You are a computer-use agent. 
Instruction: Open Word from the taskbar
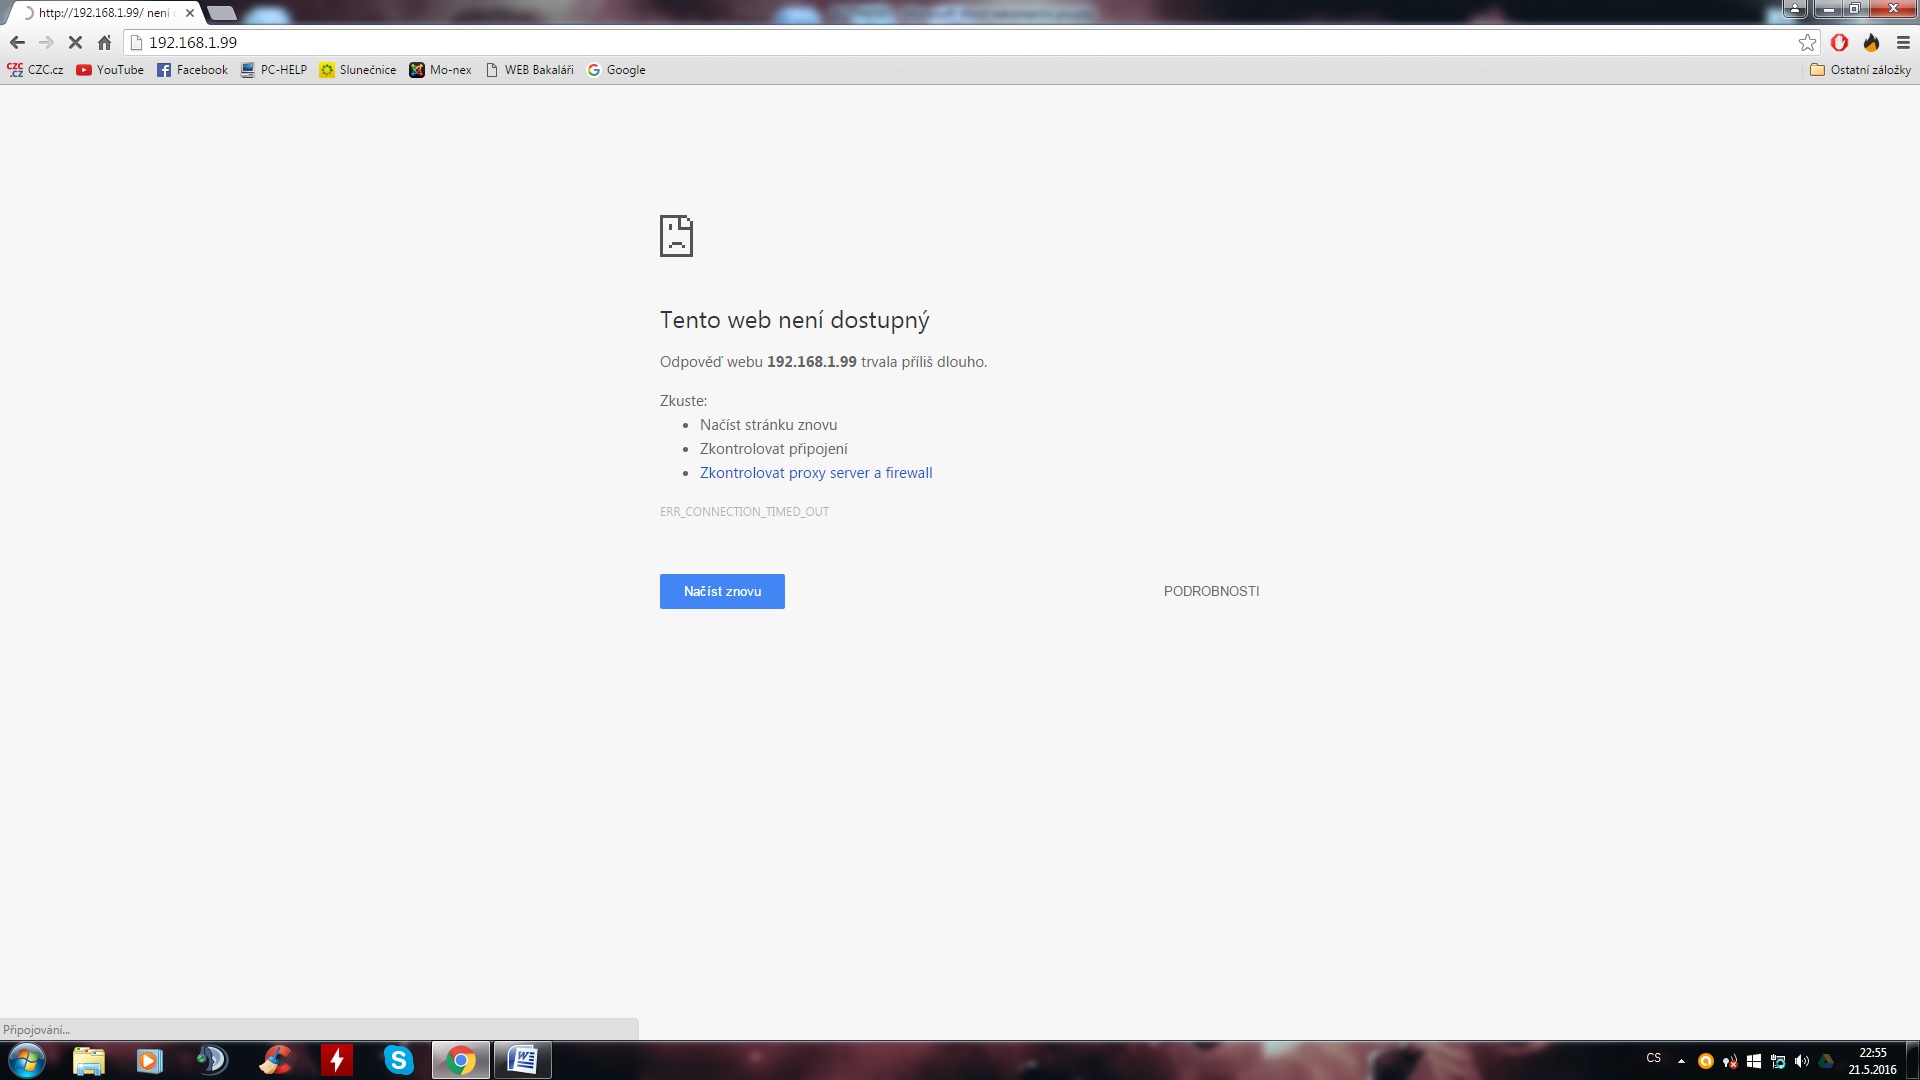click(522, 1060)
